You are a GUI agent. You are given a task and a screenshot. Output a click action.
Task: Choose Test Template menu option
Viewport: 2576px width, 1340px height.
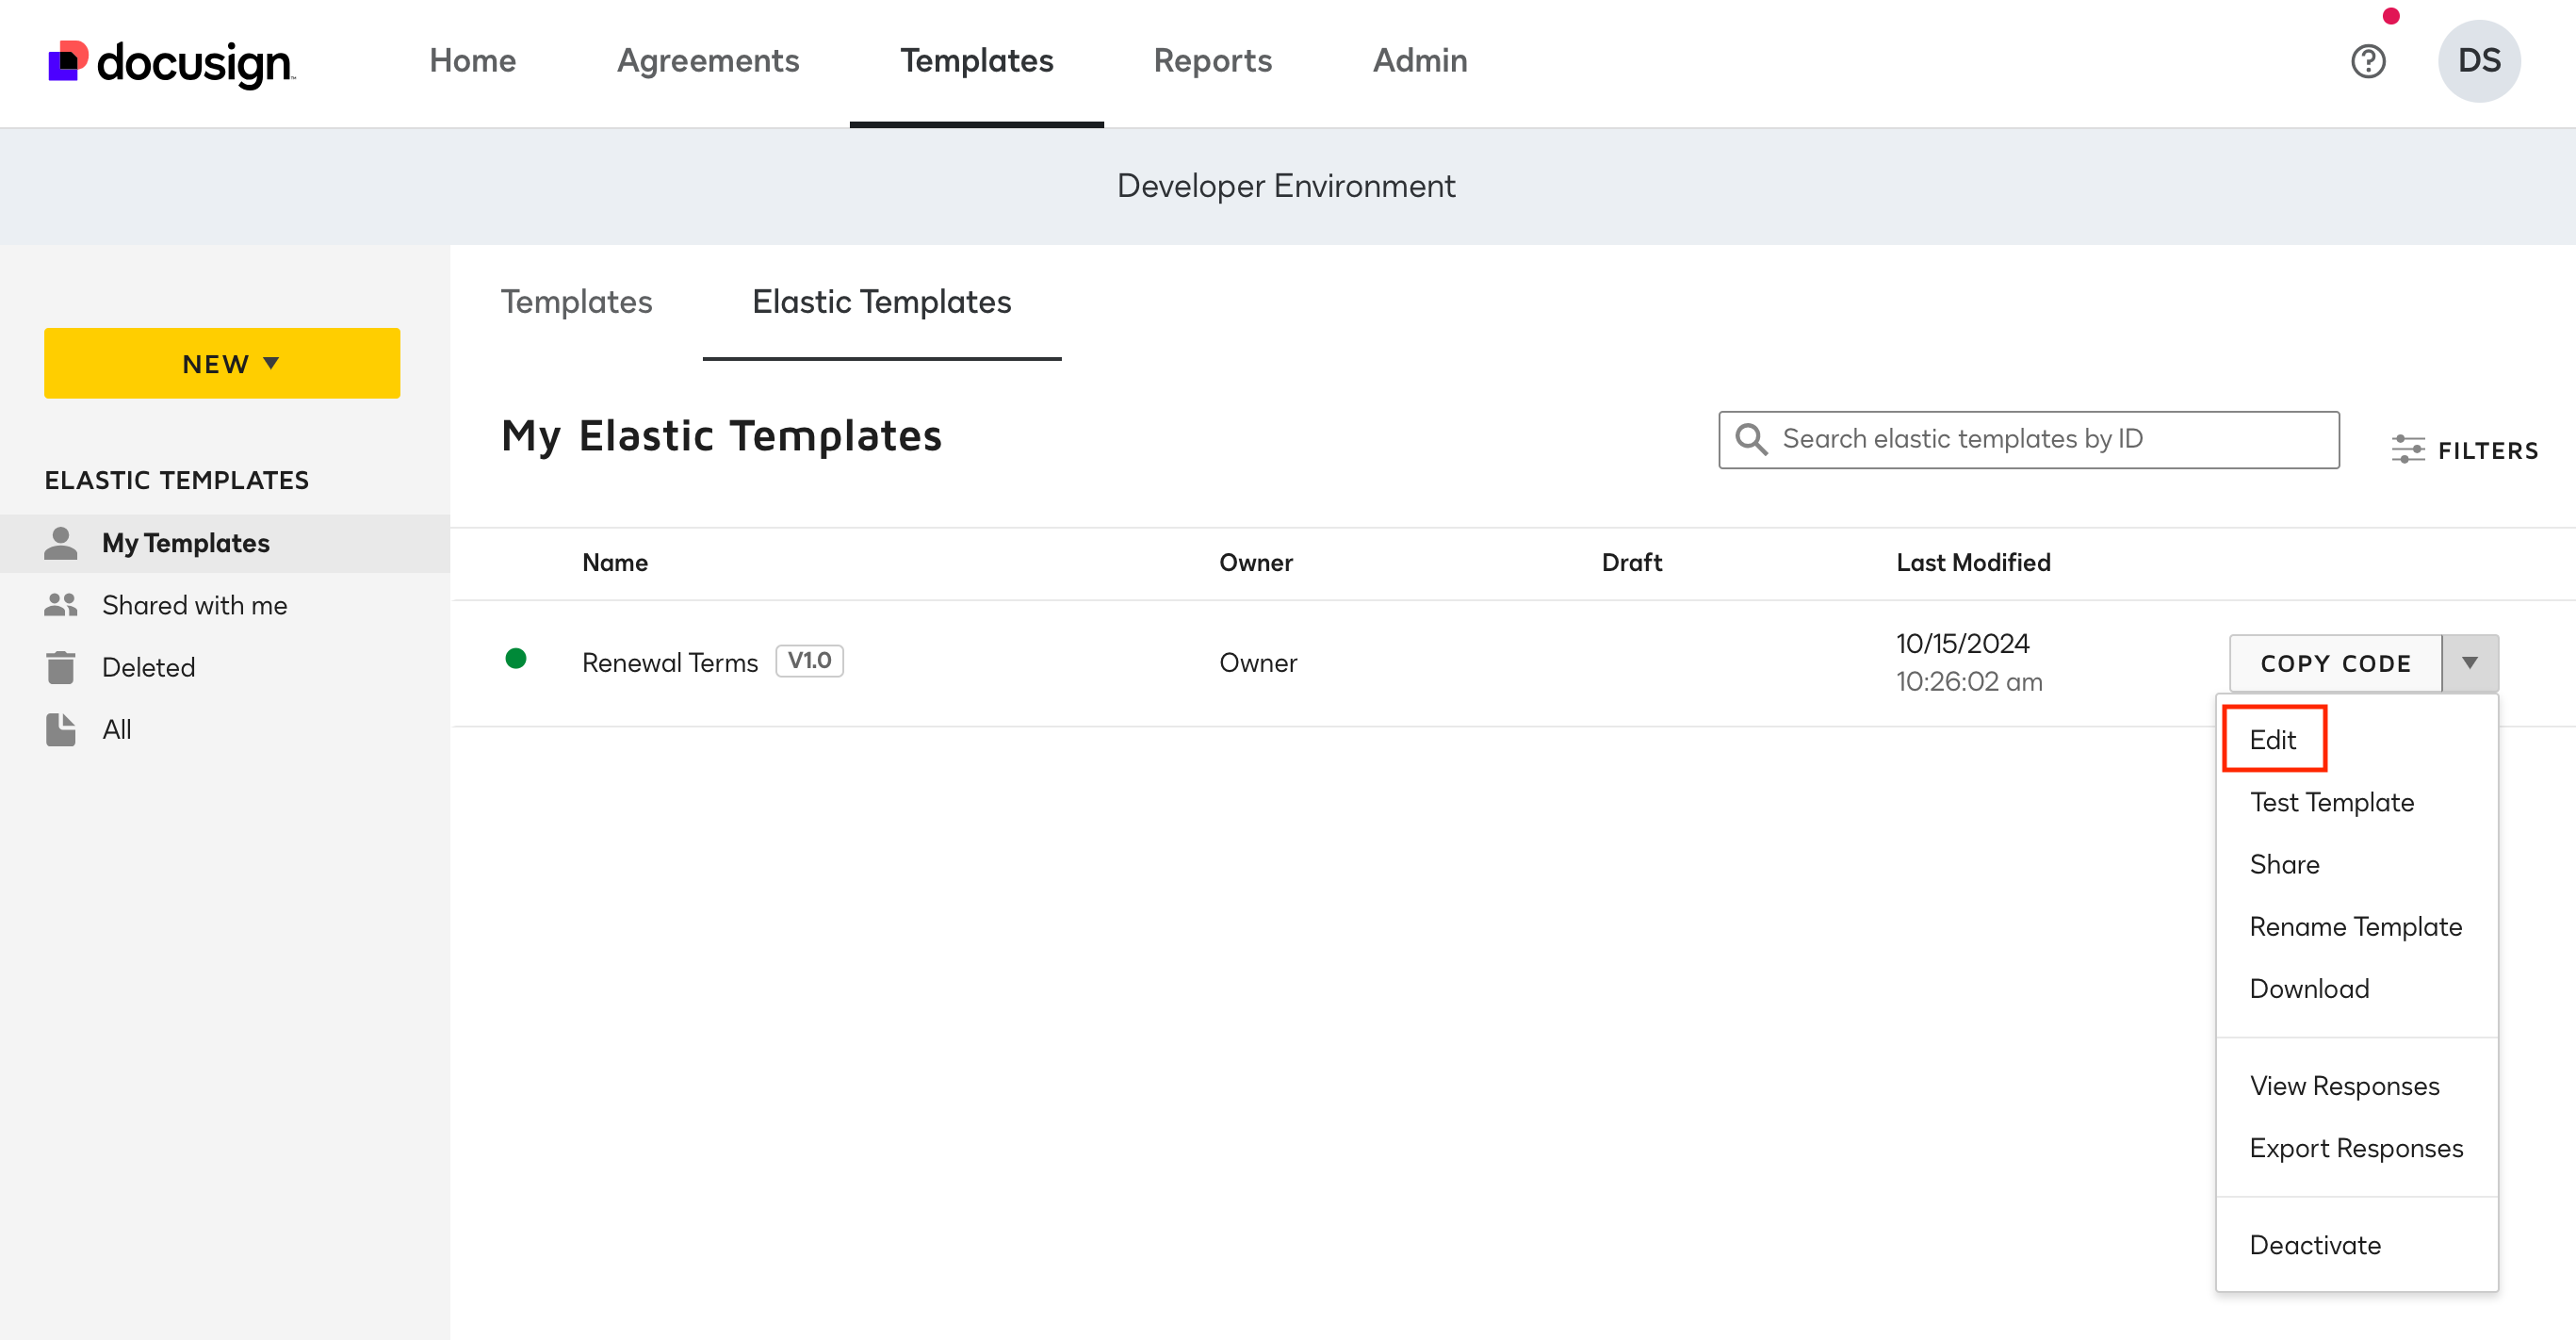[2331, 802]
